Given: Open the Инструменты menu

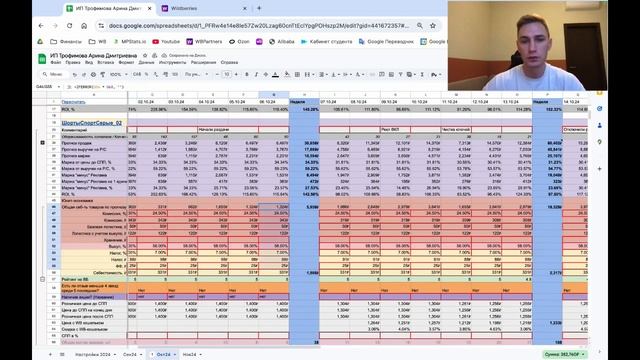Looking at the screenshot, I should pos(172,63).
